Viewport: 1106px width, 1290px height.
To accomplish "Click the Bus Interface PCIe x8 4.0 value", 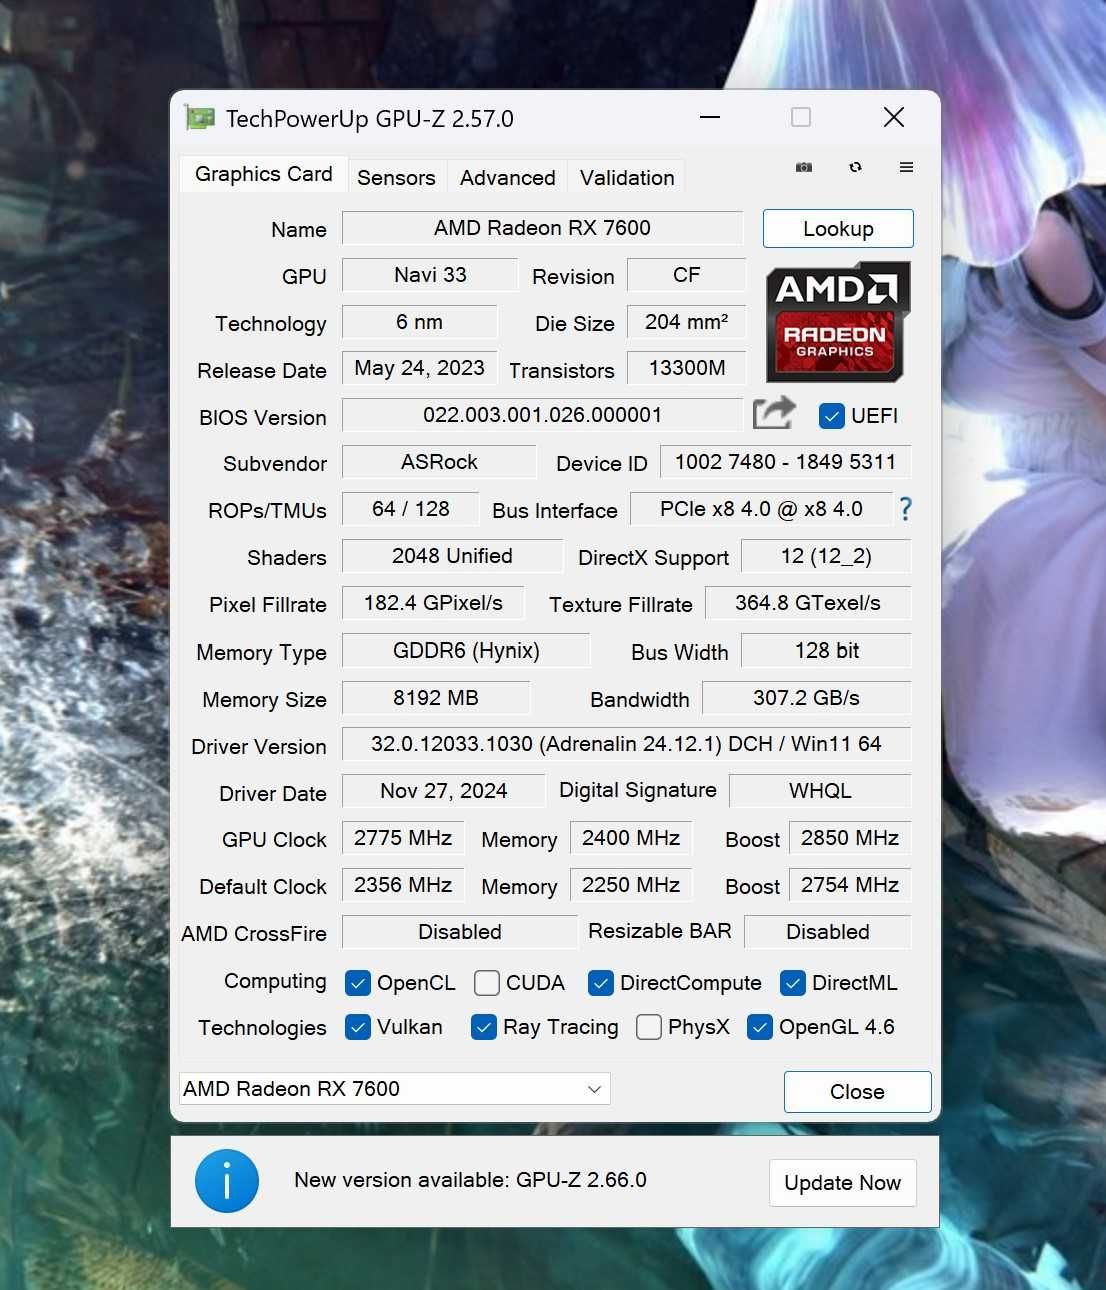I will click(x=761, y=509).
